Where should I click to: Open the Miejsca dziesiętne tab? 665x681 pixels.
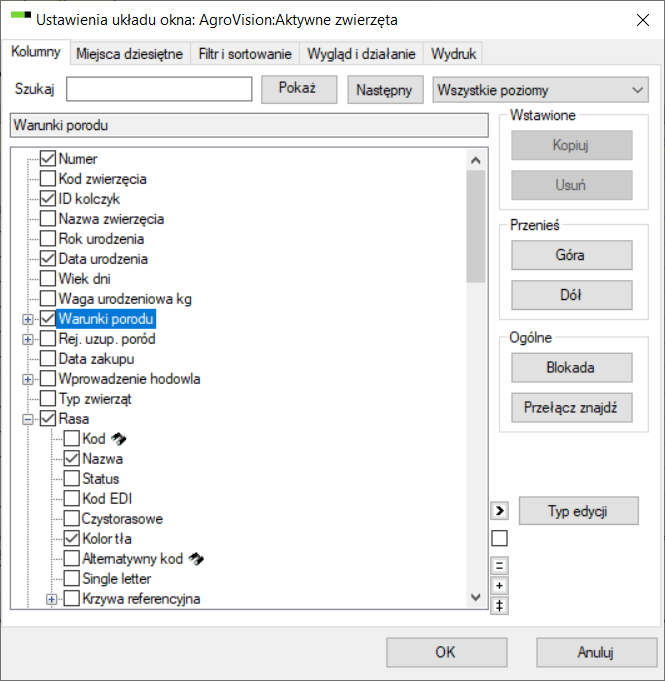(x=129, y=54)
